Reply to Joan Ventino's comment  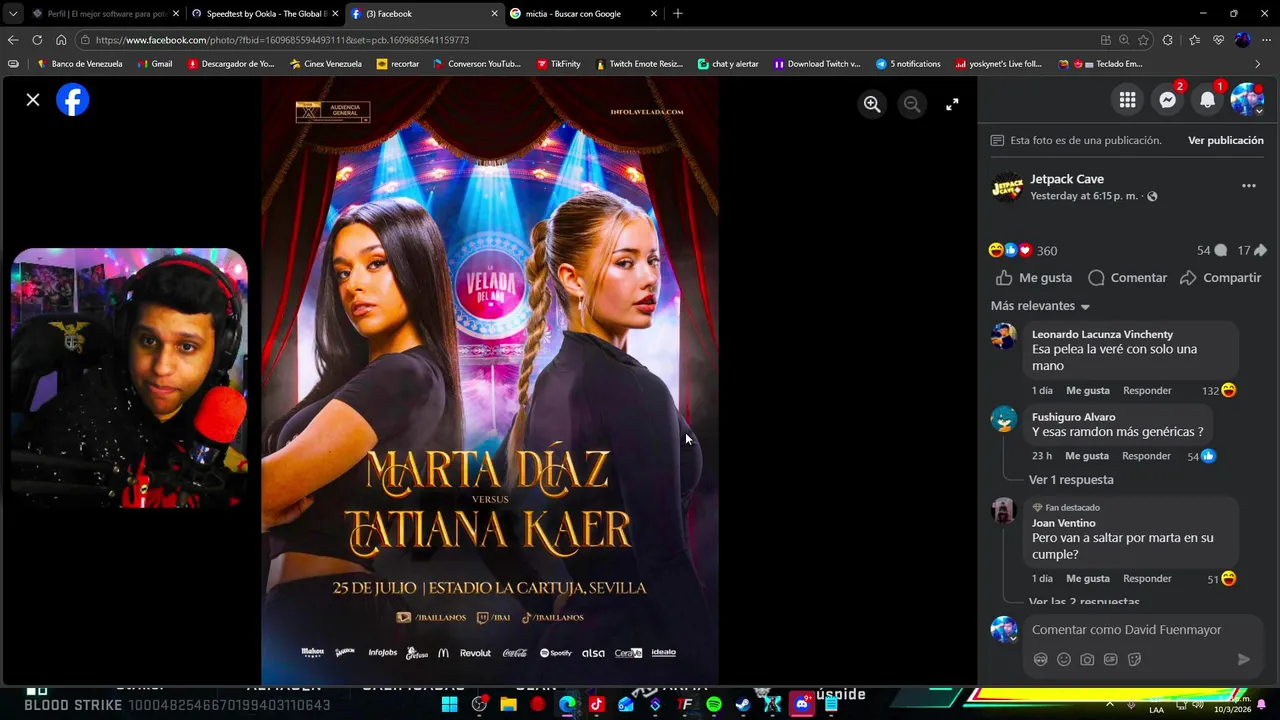point(1147,579)
